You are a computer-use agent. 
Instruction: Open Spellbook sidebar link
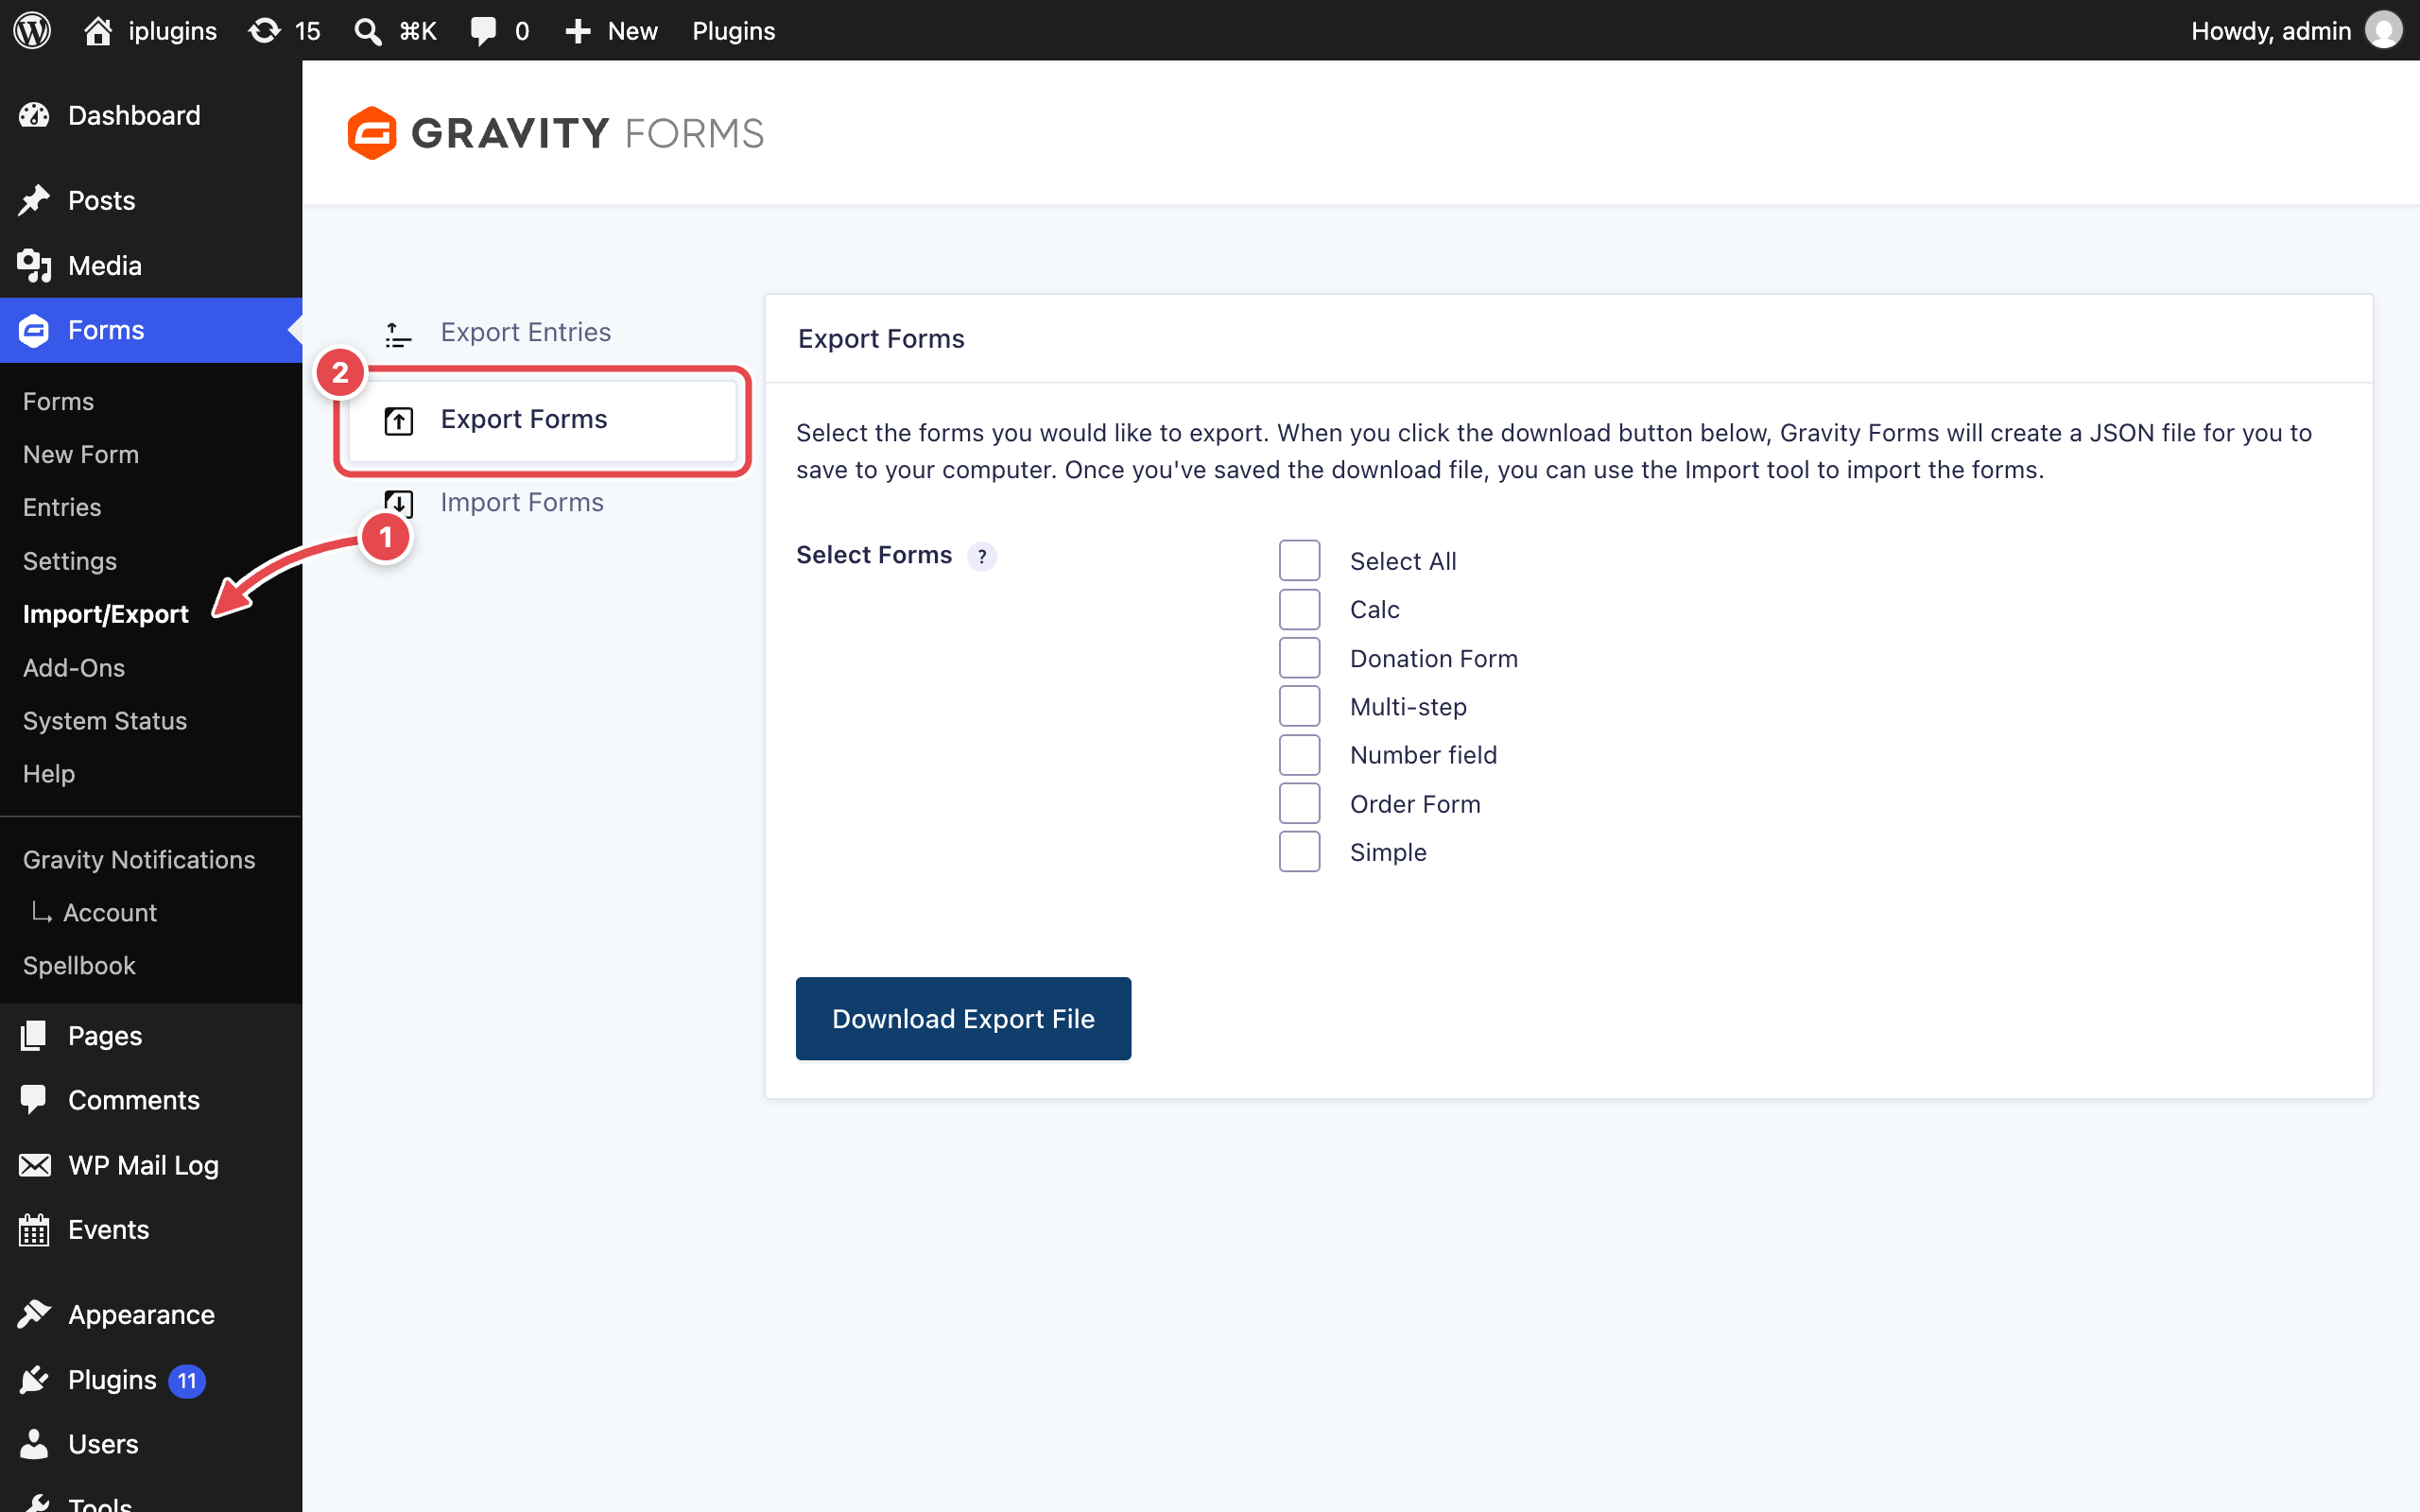79,966
